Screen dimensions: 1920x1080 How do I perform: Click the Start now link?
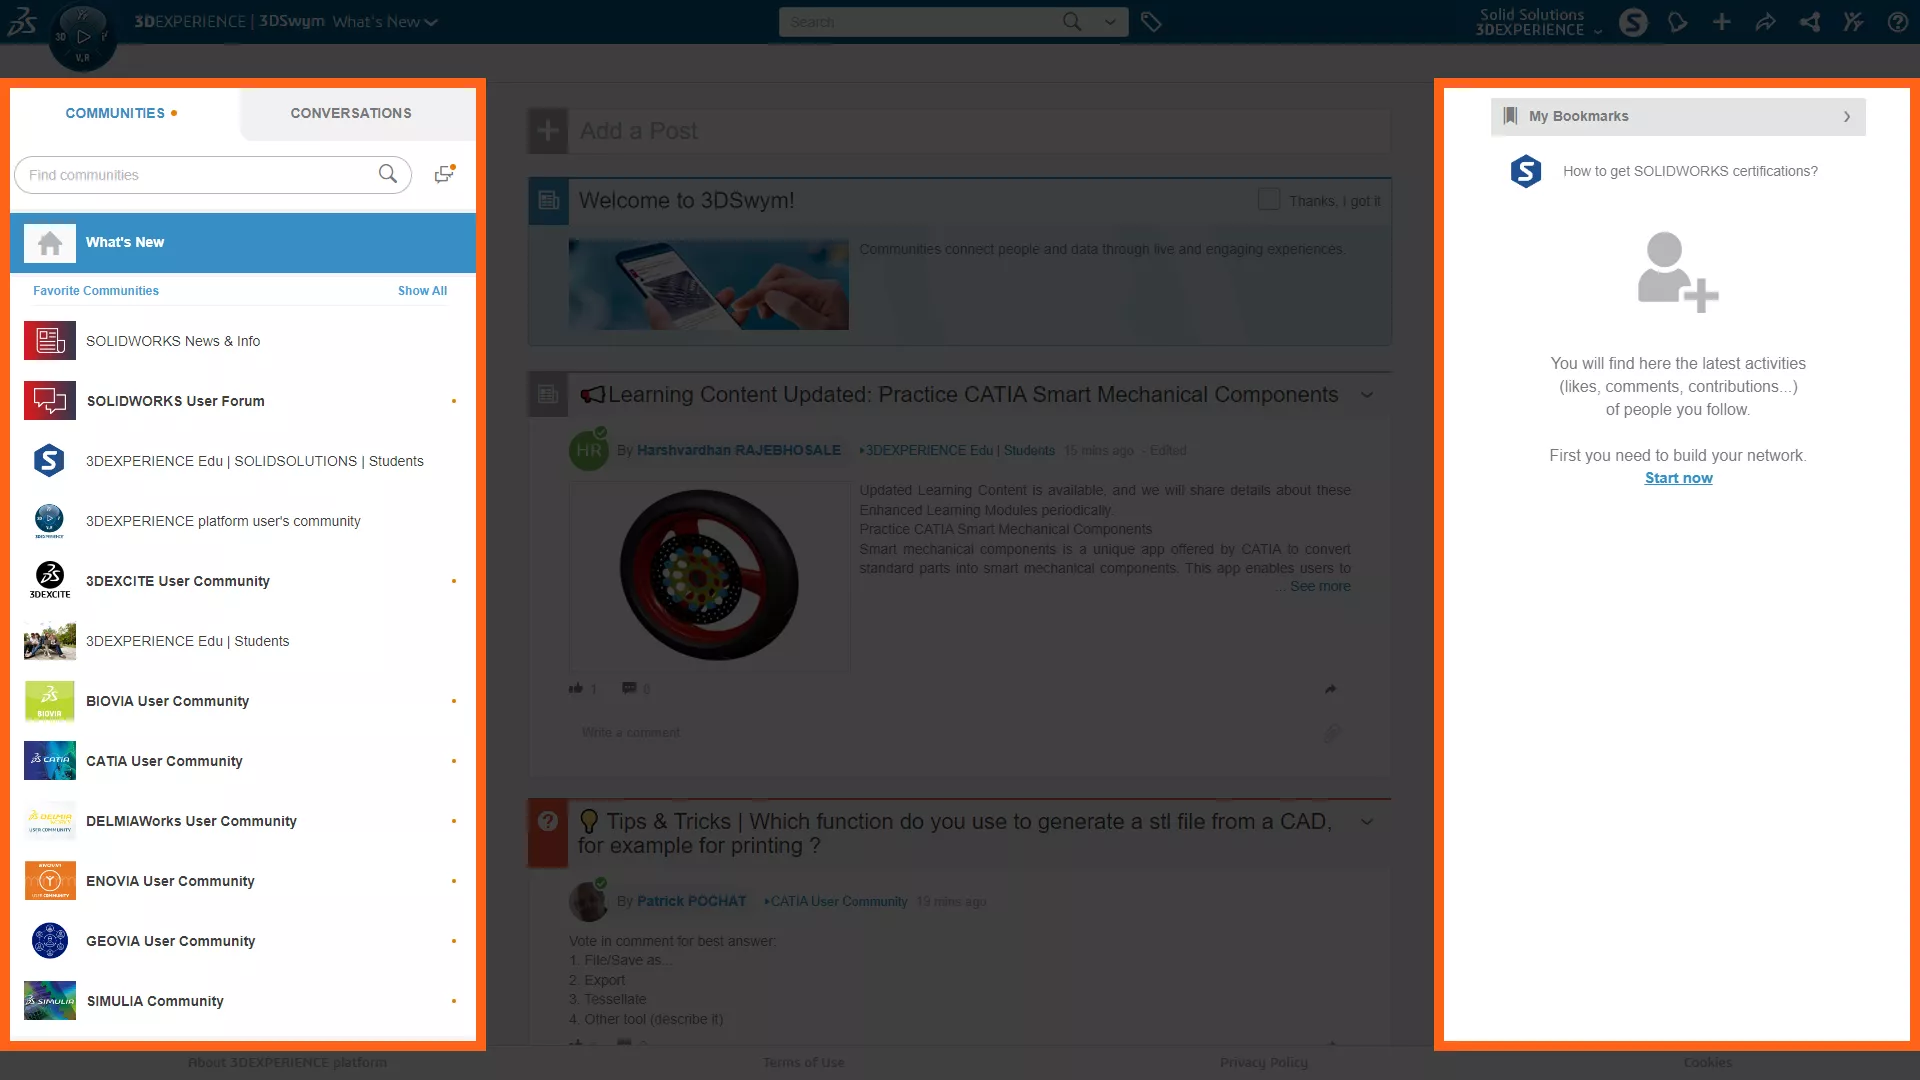pos(1678,478)
